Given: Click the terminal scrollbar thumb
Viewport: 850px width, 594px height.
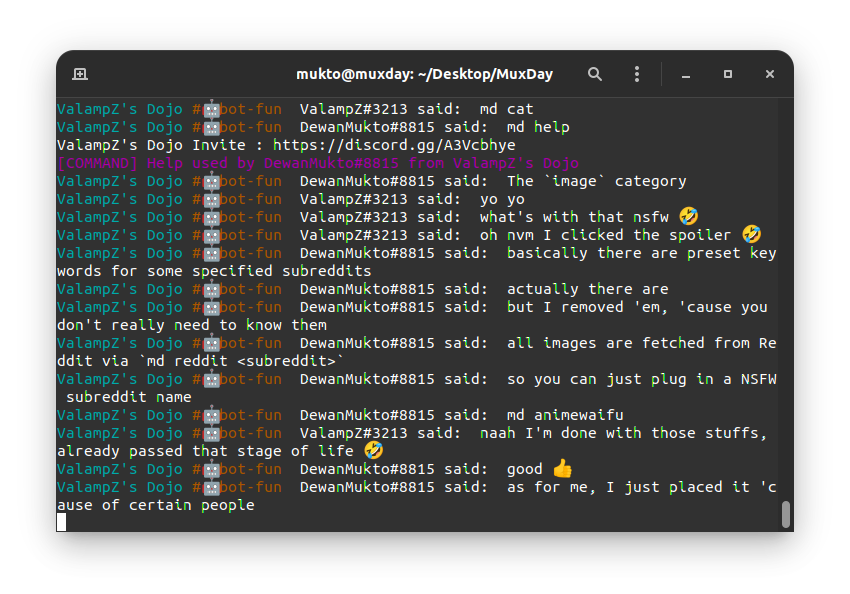Looking at the screenshot, I should 786,514.
